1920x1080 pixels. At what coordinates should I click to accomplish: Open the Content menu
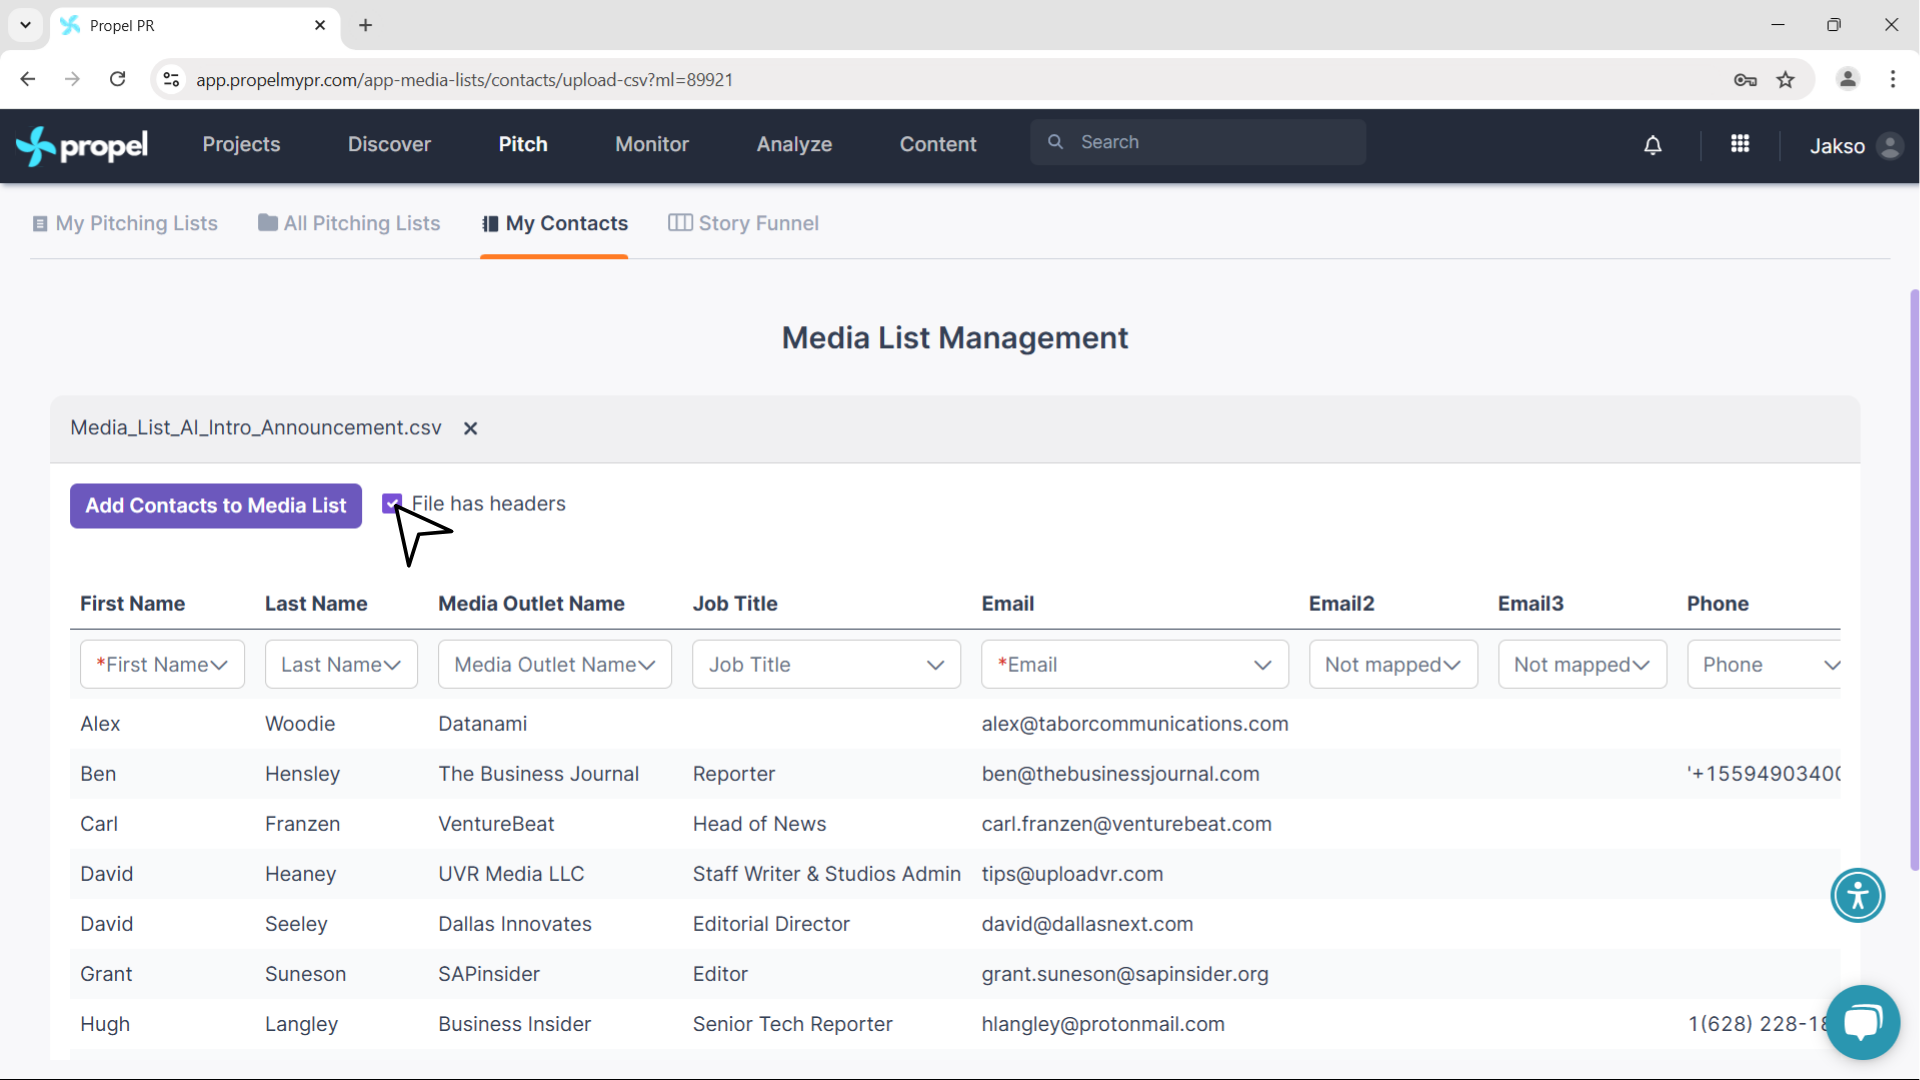tap(938, 144)
